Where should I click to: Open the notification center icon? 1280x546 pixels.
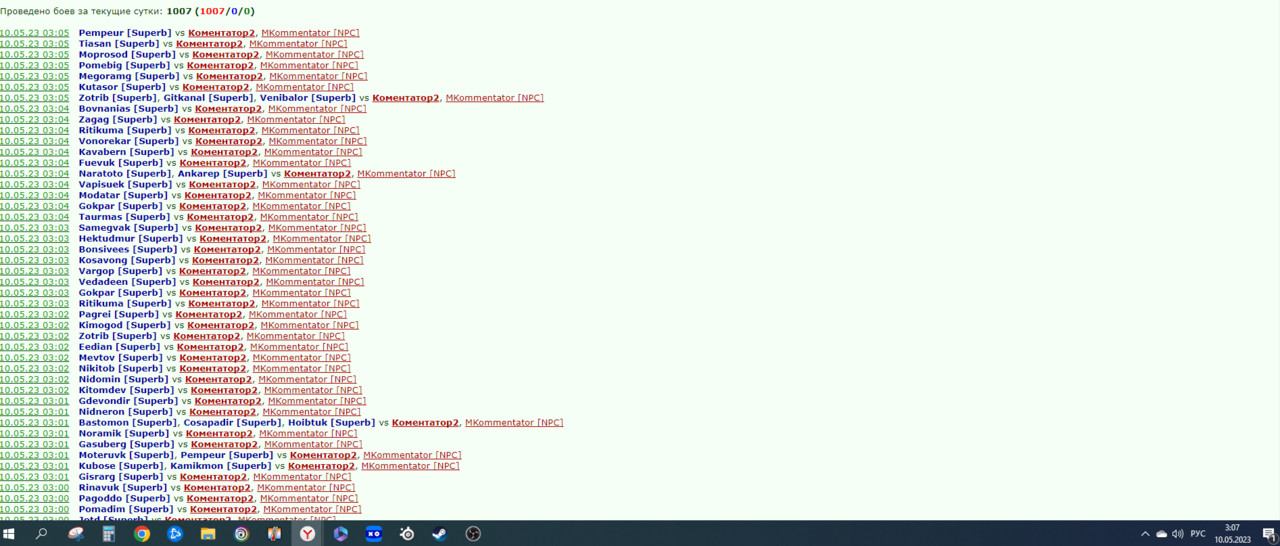tap(1268, 534)
